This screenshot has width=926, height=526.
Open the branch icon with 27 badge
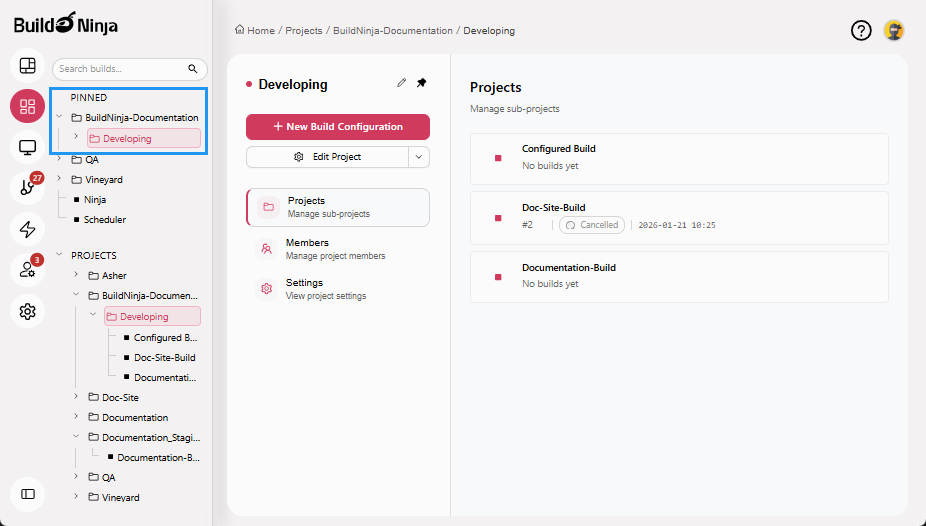pos(28,188)
